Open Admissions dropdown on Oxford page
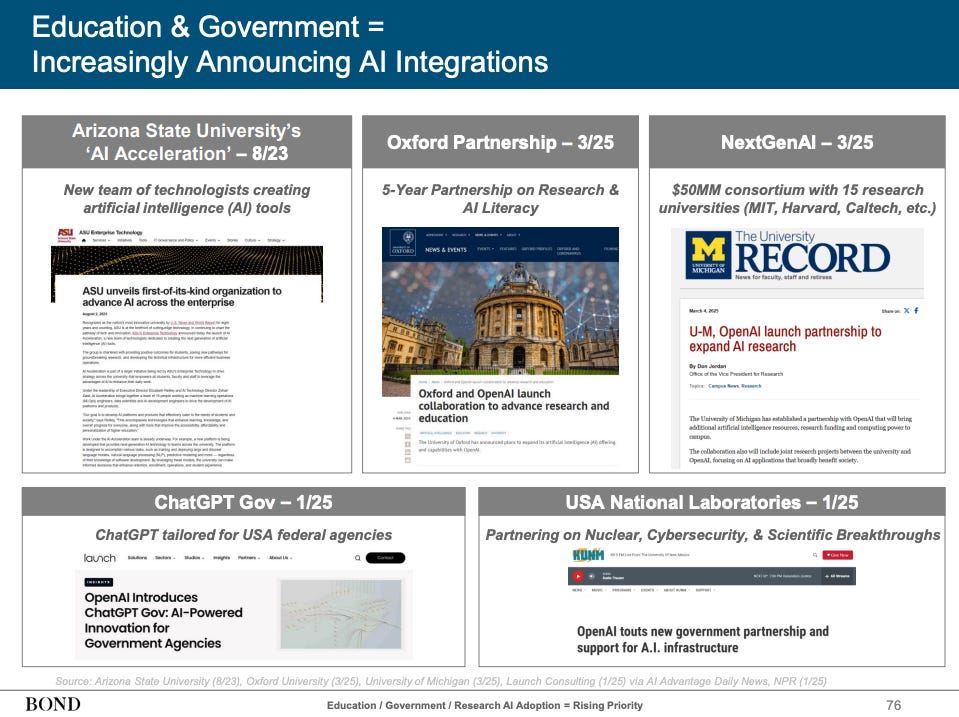Image resolution: width=959 pixels, height=717 pixels. click(x=436, y=235)
